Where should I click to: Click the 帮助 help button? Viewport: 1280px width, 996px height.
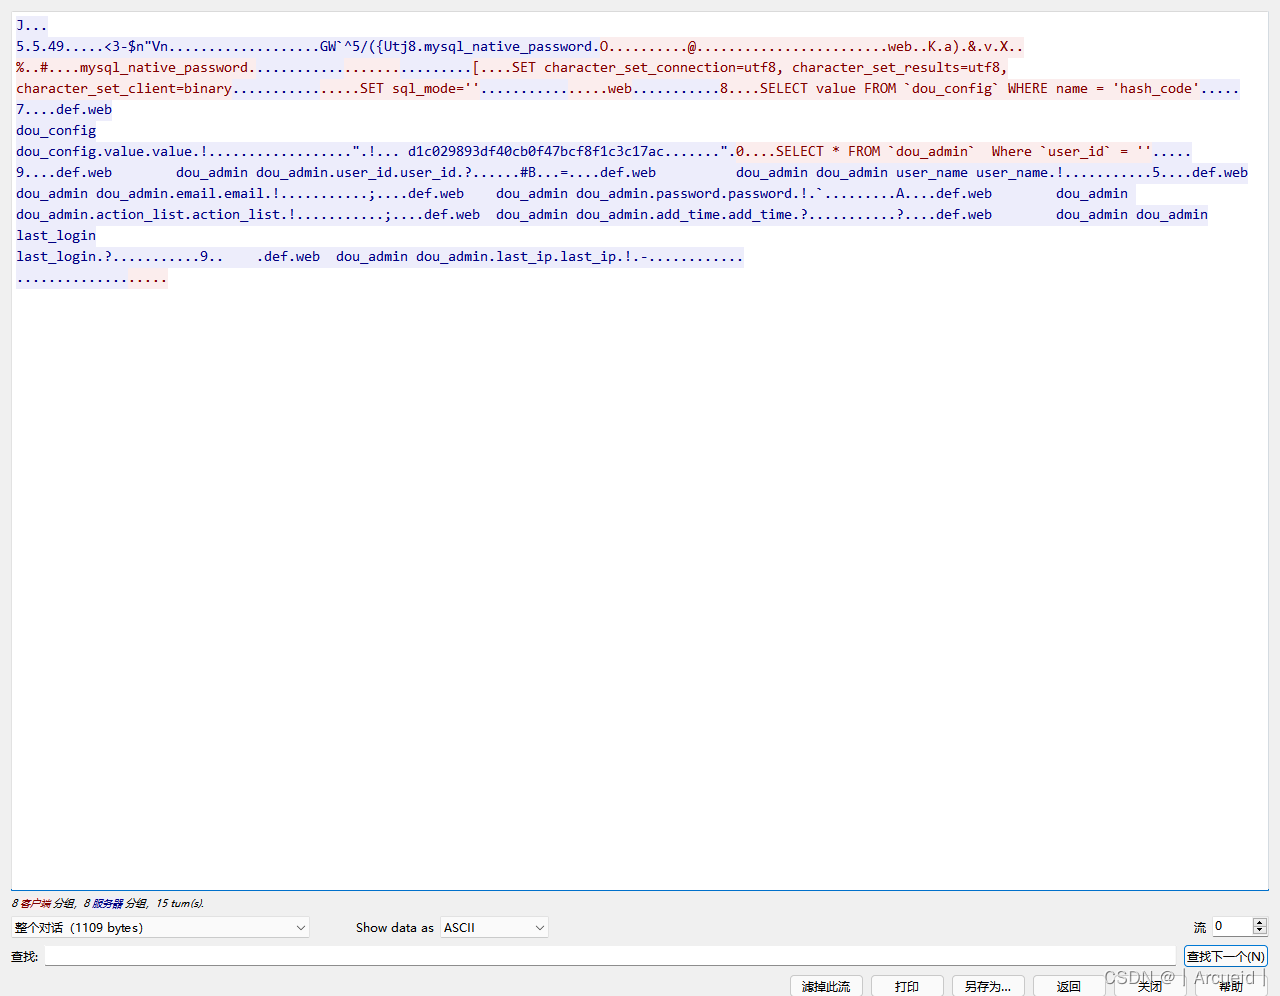[1231, 986]
